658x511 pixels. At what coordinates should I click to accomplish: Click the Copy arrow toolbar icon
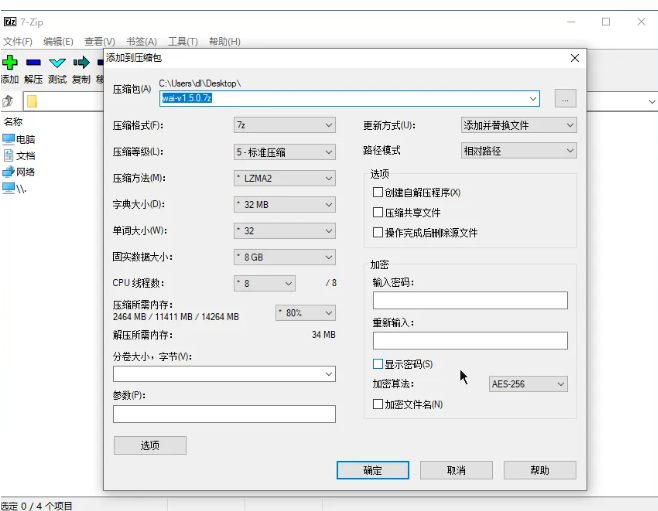point(81,63)
